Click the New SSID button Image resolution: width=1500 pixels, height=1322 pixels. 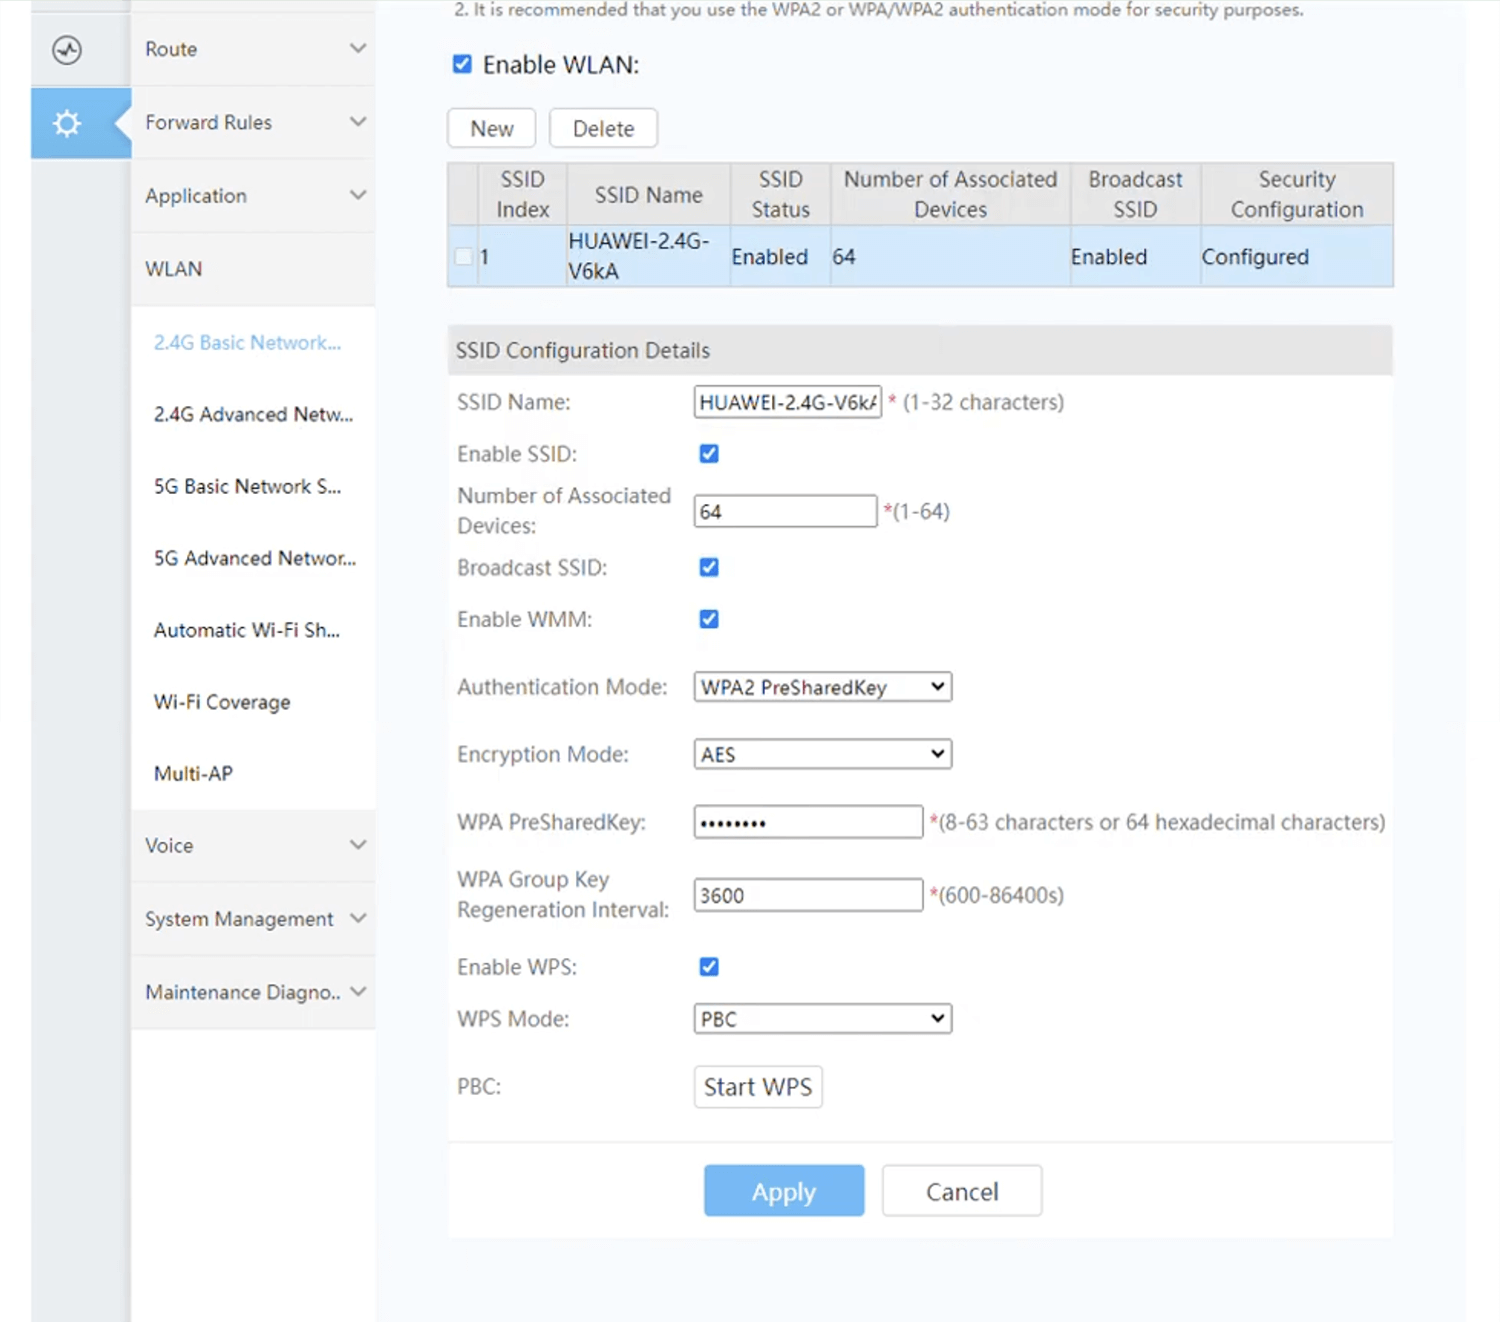491,129
